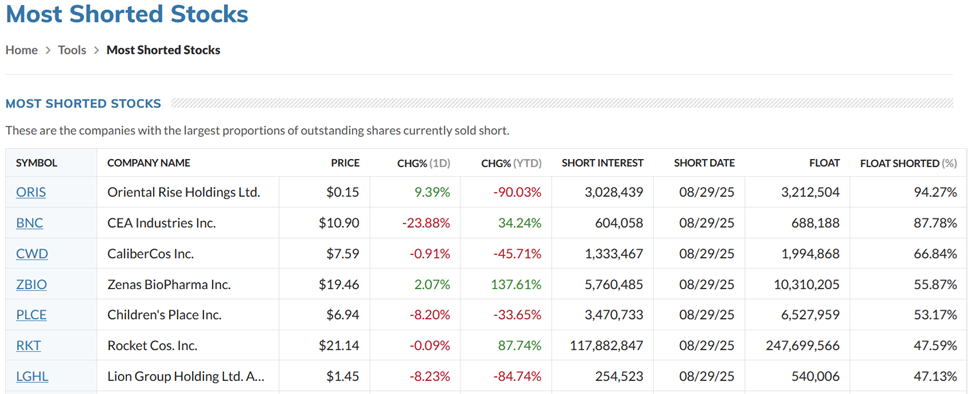
Task: Sort by the CHG% (YTD) column header
Action: (511, 163)
